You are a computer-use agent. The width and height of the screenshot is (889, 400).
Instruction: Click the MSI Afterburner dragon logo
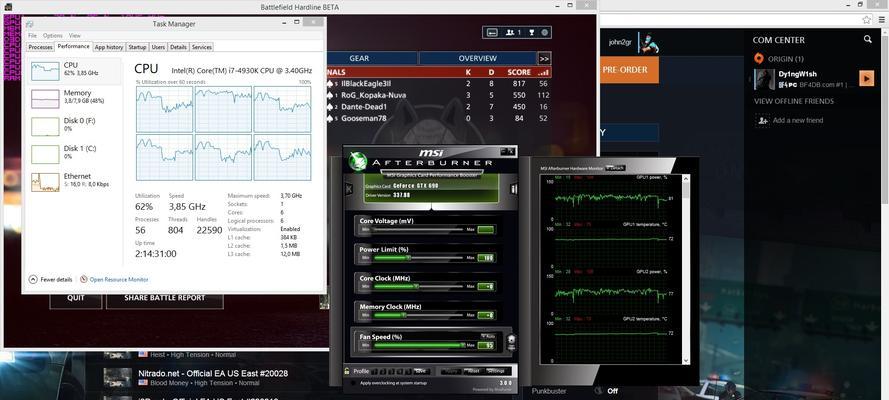pos(358,160)
